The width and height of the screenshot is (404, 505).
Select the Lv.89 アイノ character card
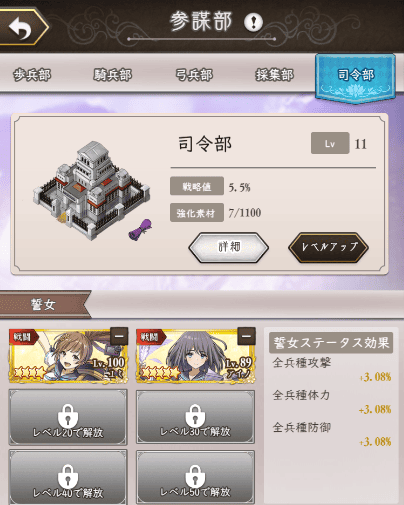click(196, 355)
